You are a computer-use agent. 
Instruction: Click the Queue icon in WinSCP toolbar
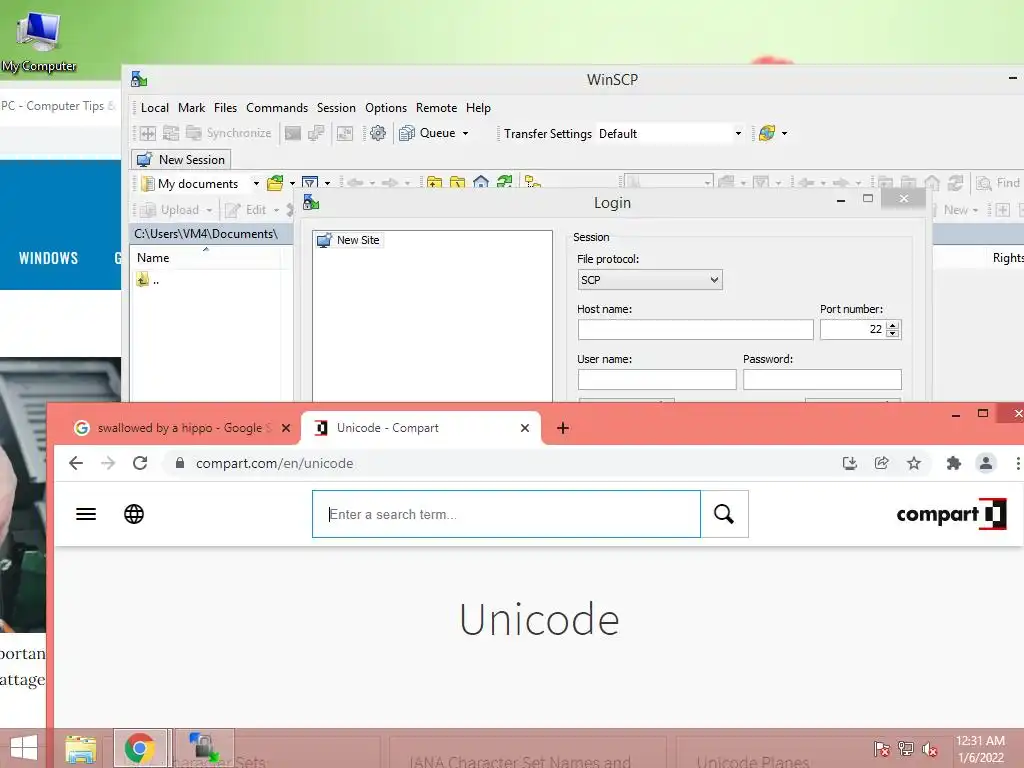pyautogui.click(x=407, y=133)
